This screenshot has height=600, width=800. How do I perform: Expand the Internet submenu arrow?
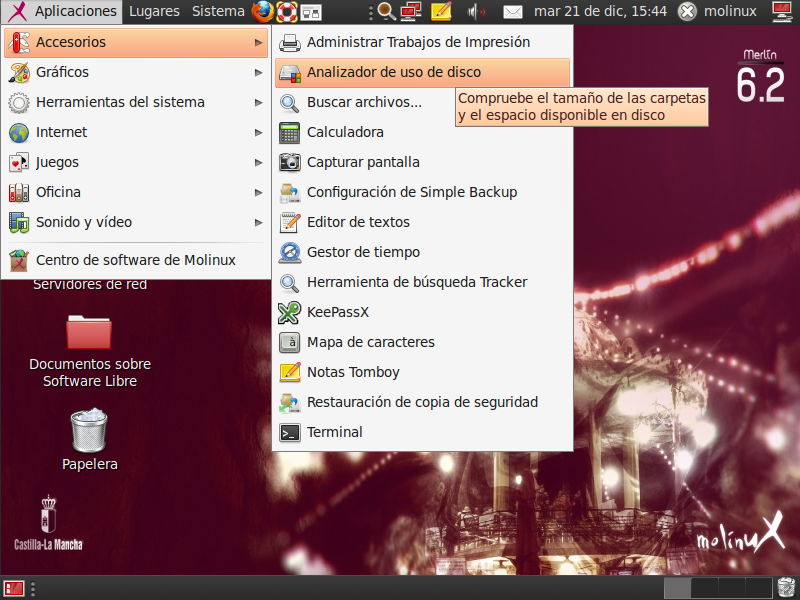point(259,133)
